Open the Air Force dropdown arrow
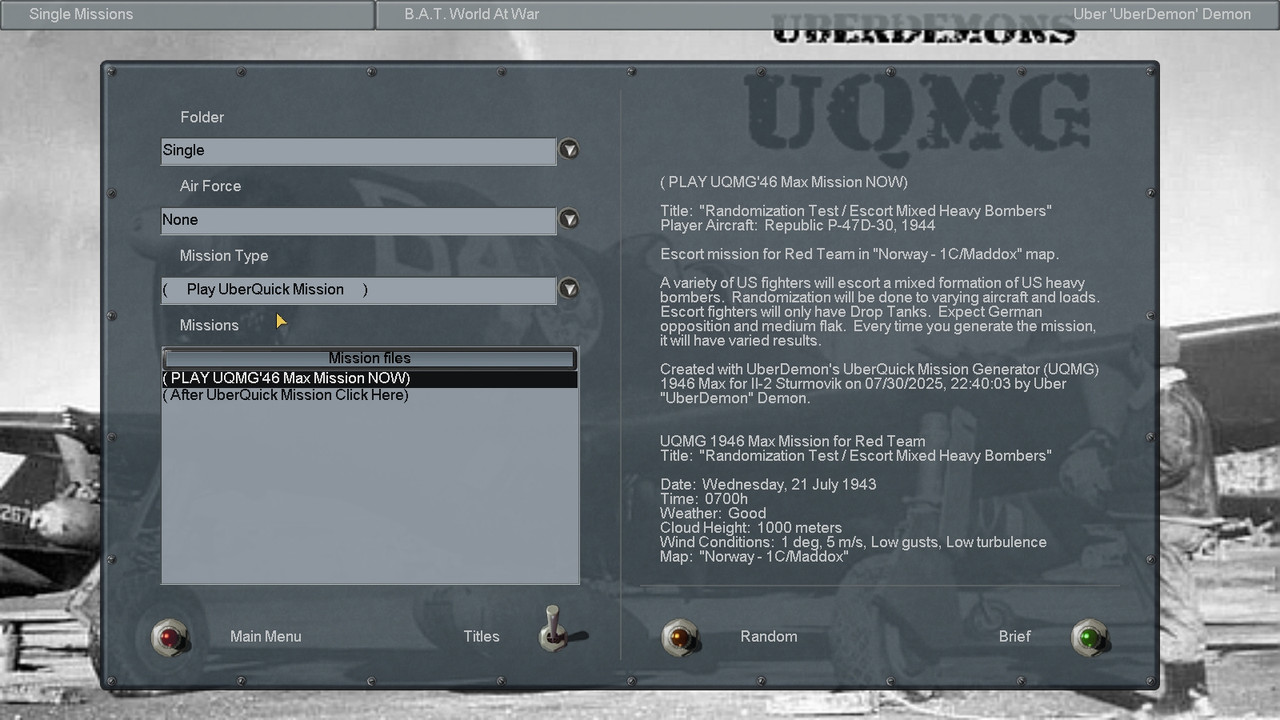Screen dimensions: 1280x720 click(x=569, y=220)
